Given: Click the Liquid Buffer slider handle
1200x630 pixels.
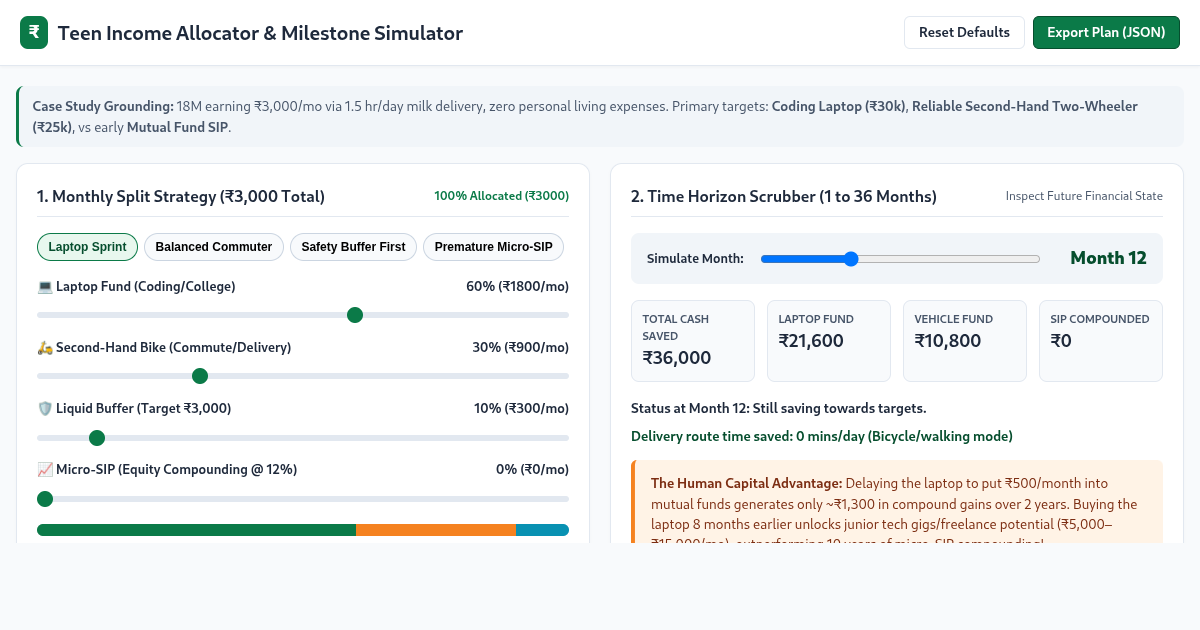Looking at the screenshot, I should click(97, 438).
